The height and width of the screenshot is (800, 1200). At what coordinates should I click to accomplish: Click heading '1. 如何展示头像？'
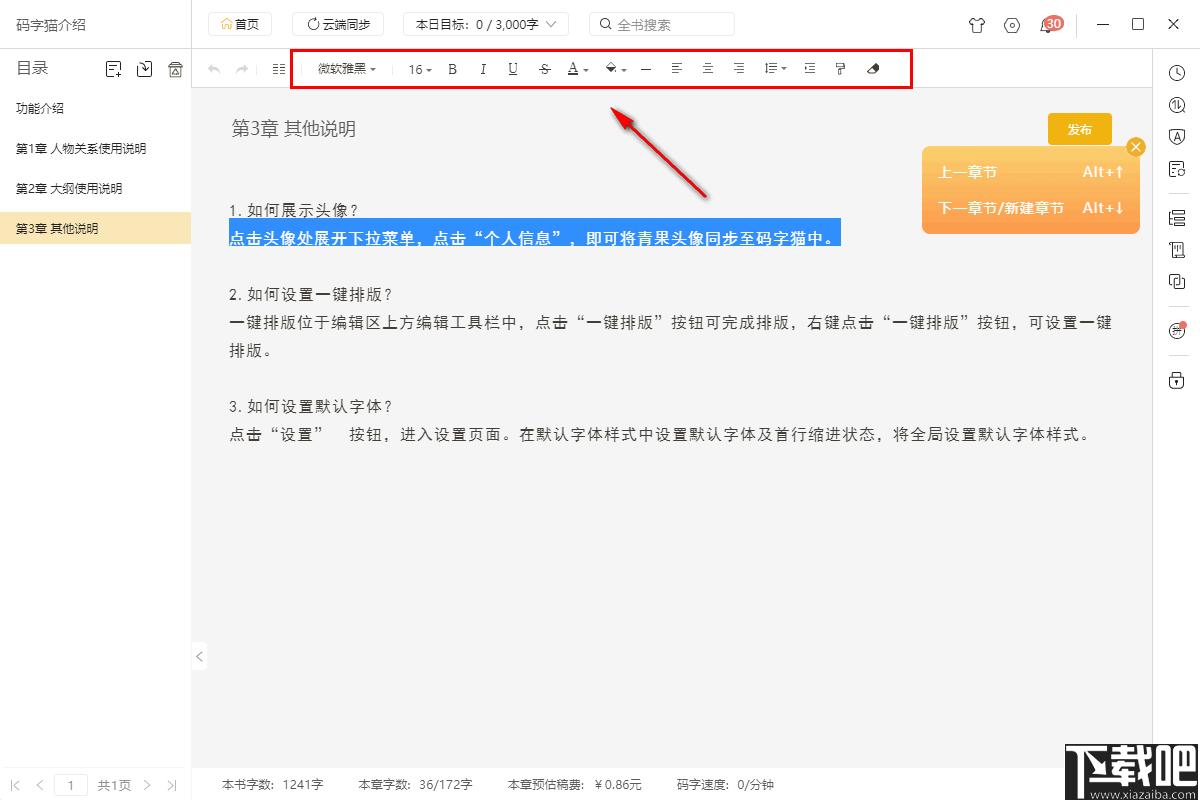pos(294,211)
